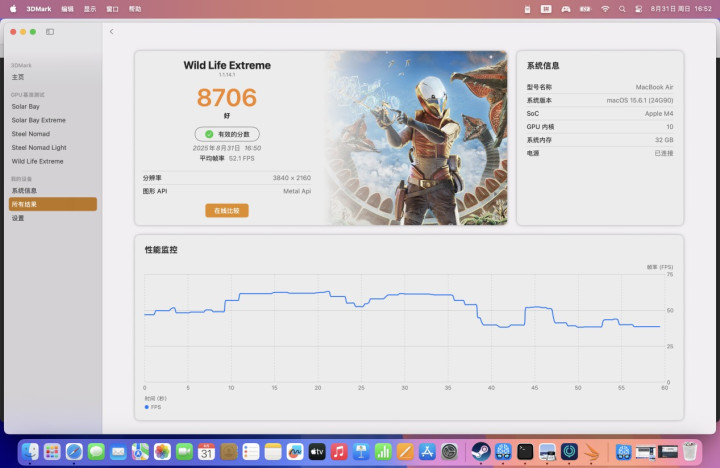Viewport: 720px width, 468px height.
Task: Open Launchpad in the dock
Action: click(x=52, y=452)
